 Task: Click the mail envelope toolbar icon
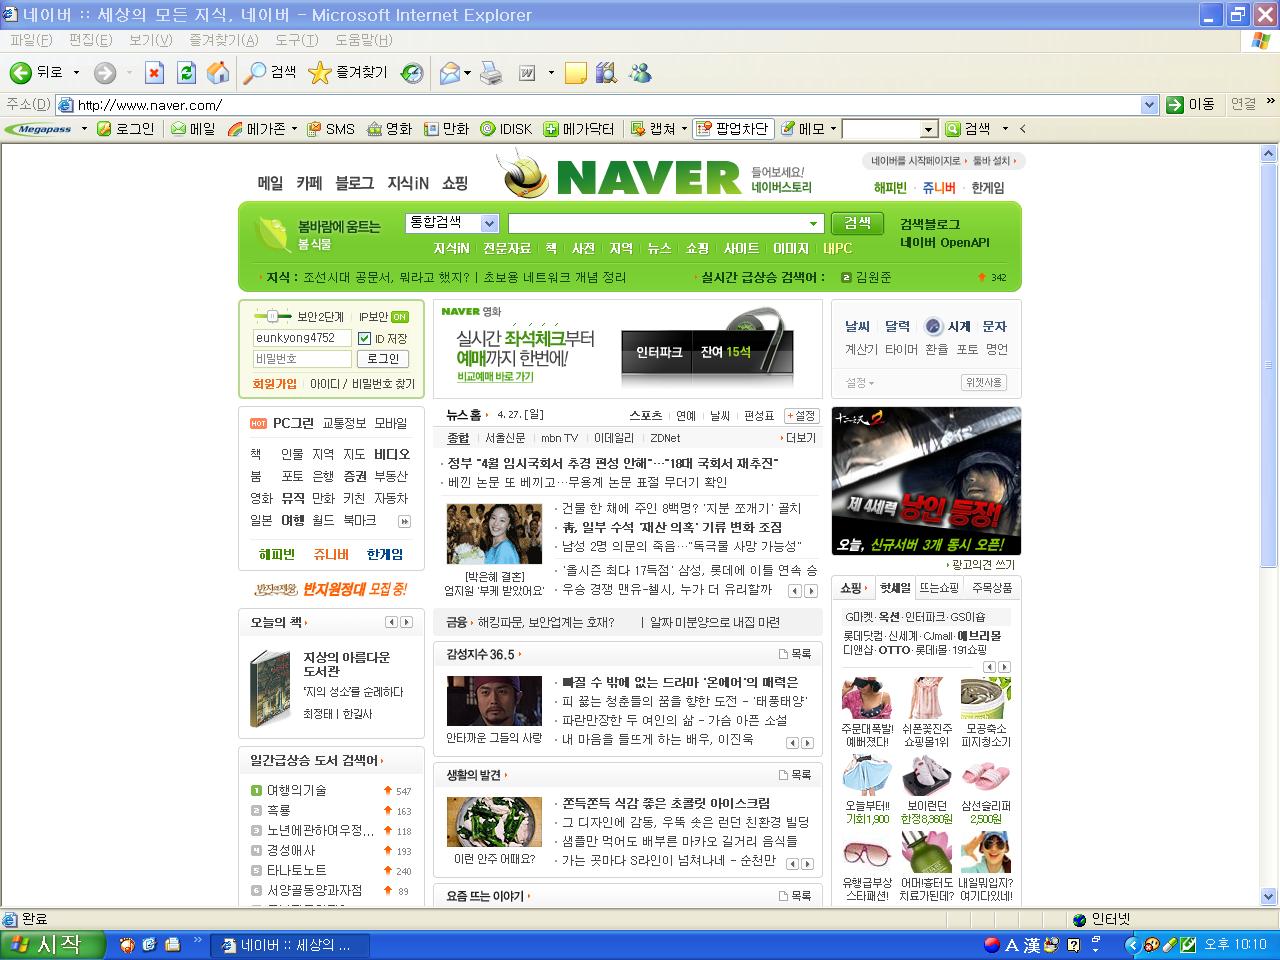(x=450, y=72)
